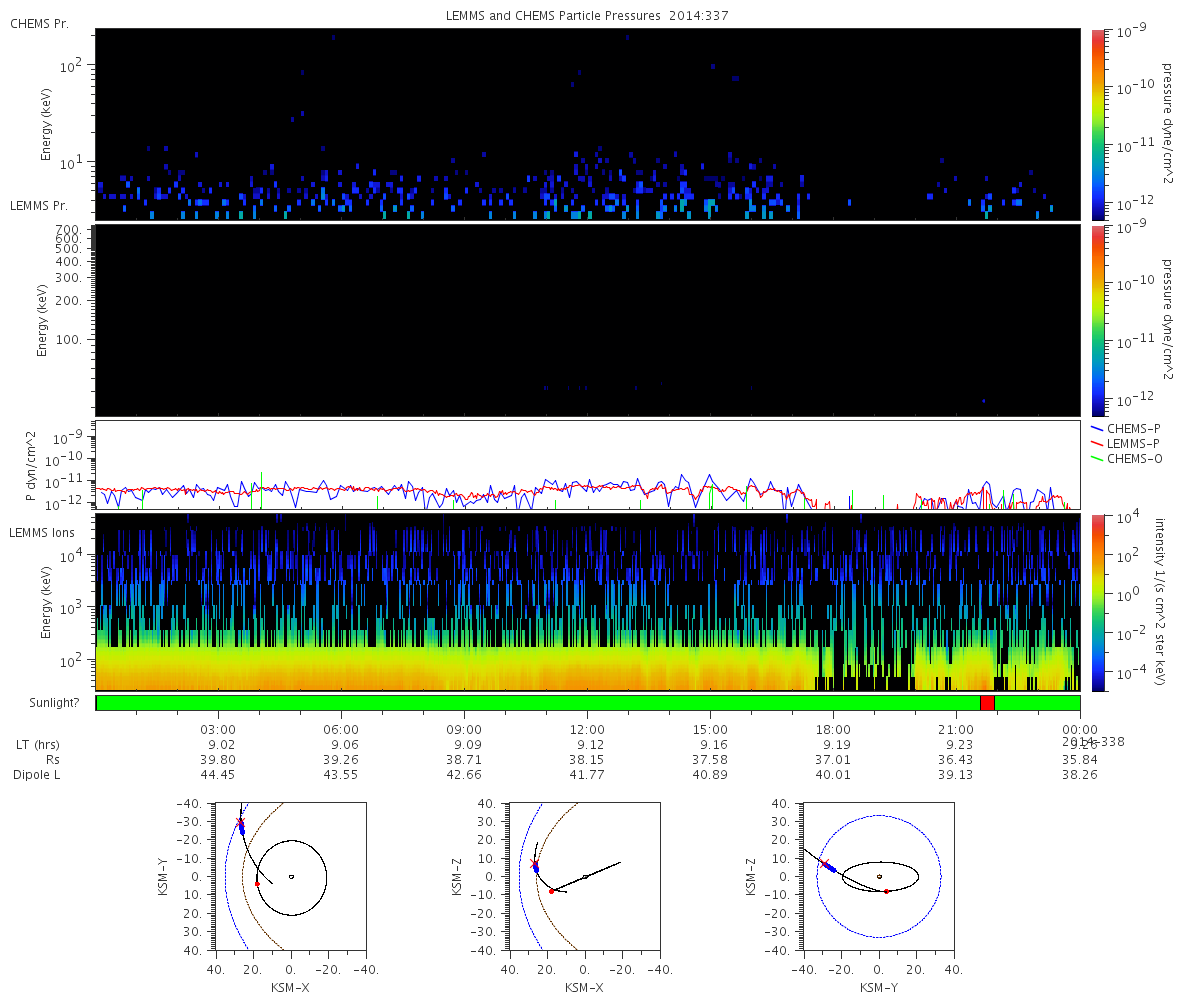
Task: Click the CHEMS pressure color bar at top right
Action: coord(1098,124)
